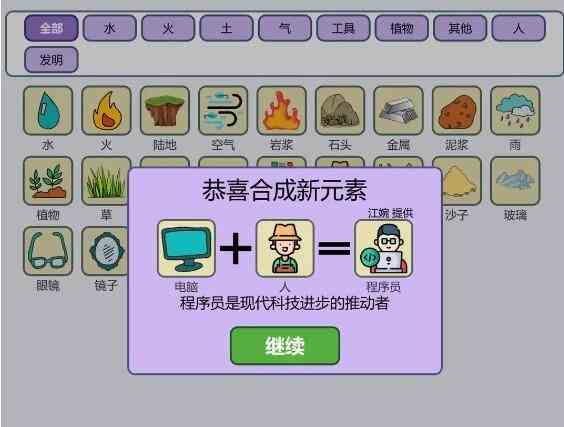Click the computer ingredient icon 电脑
This screenshot has height=427, width=564.
point(186,249)
